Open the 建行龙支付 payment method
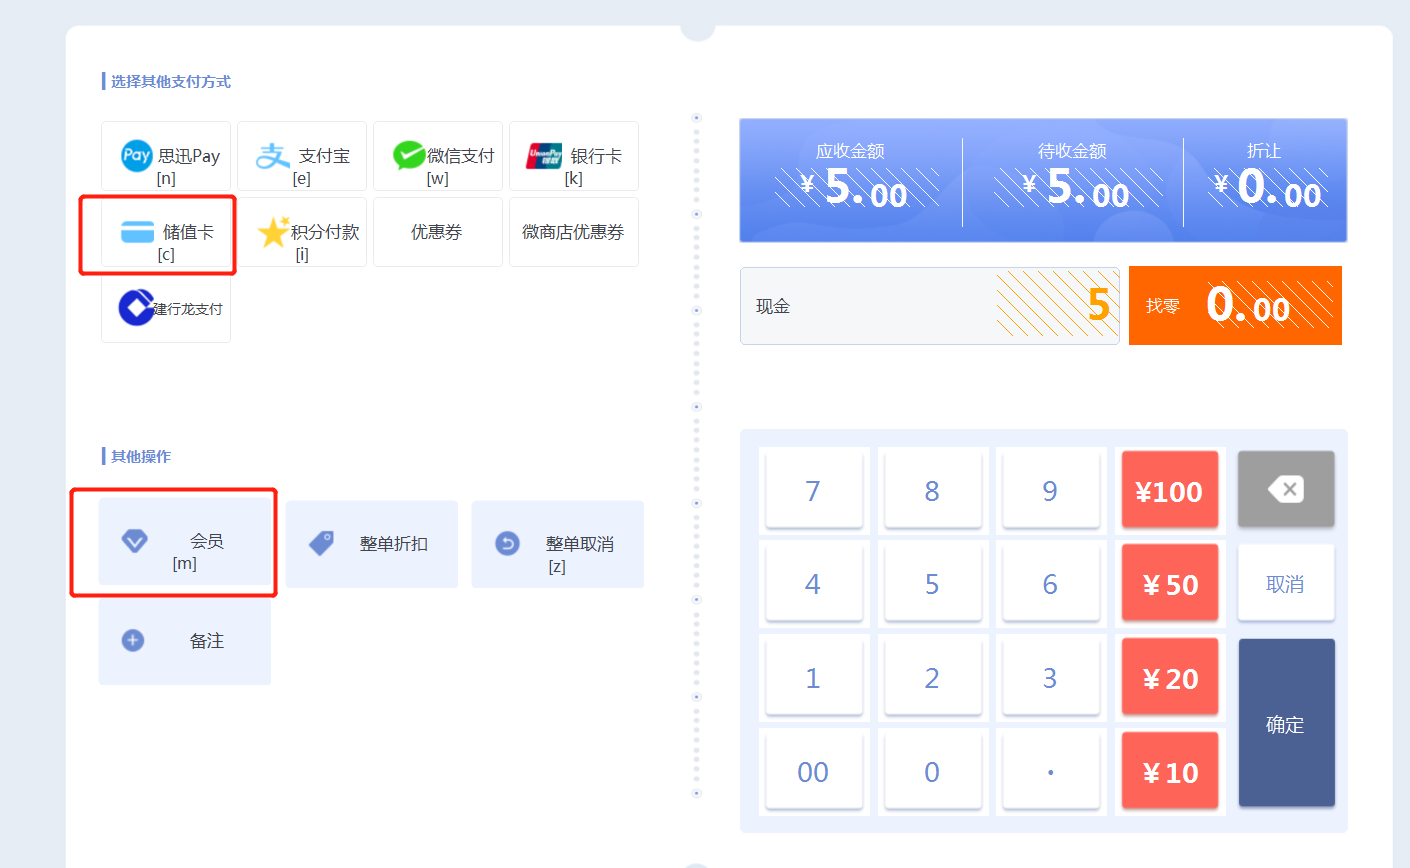Screen dimensions: 1410x868 pos(165,308)
